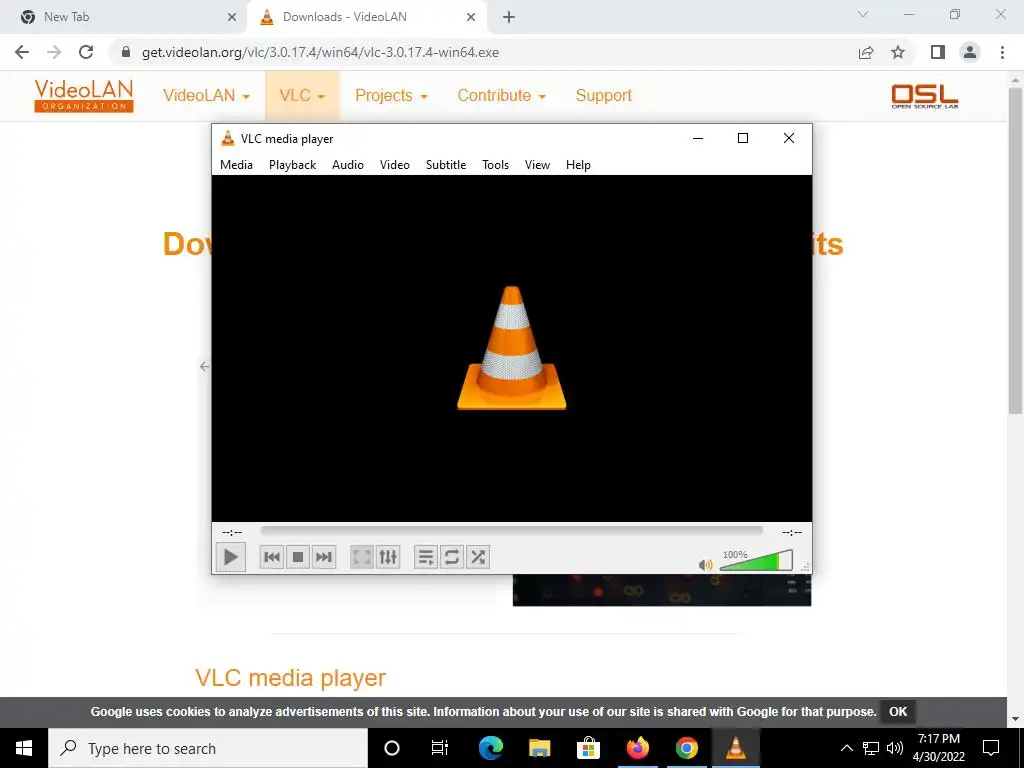Click the Chrome address bar URL

point(320,52)
